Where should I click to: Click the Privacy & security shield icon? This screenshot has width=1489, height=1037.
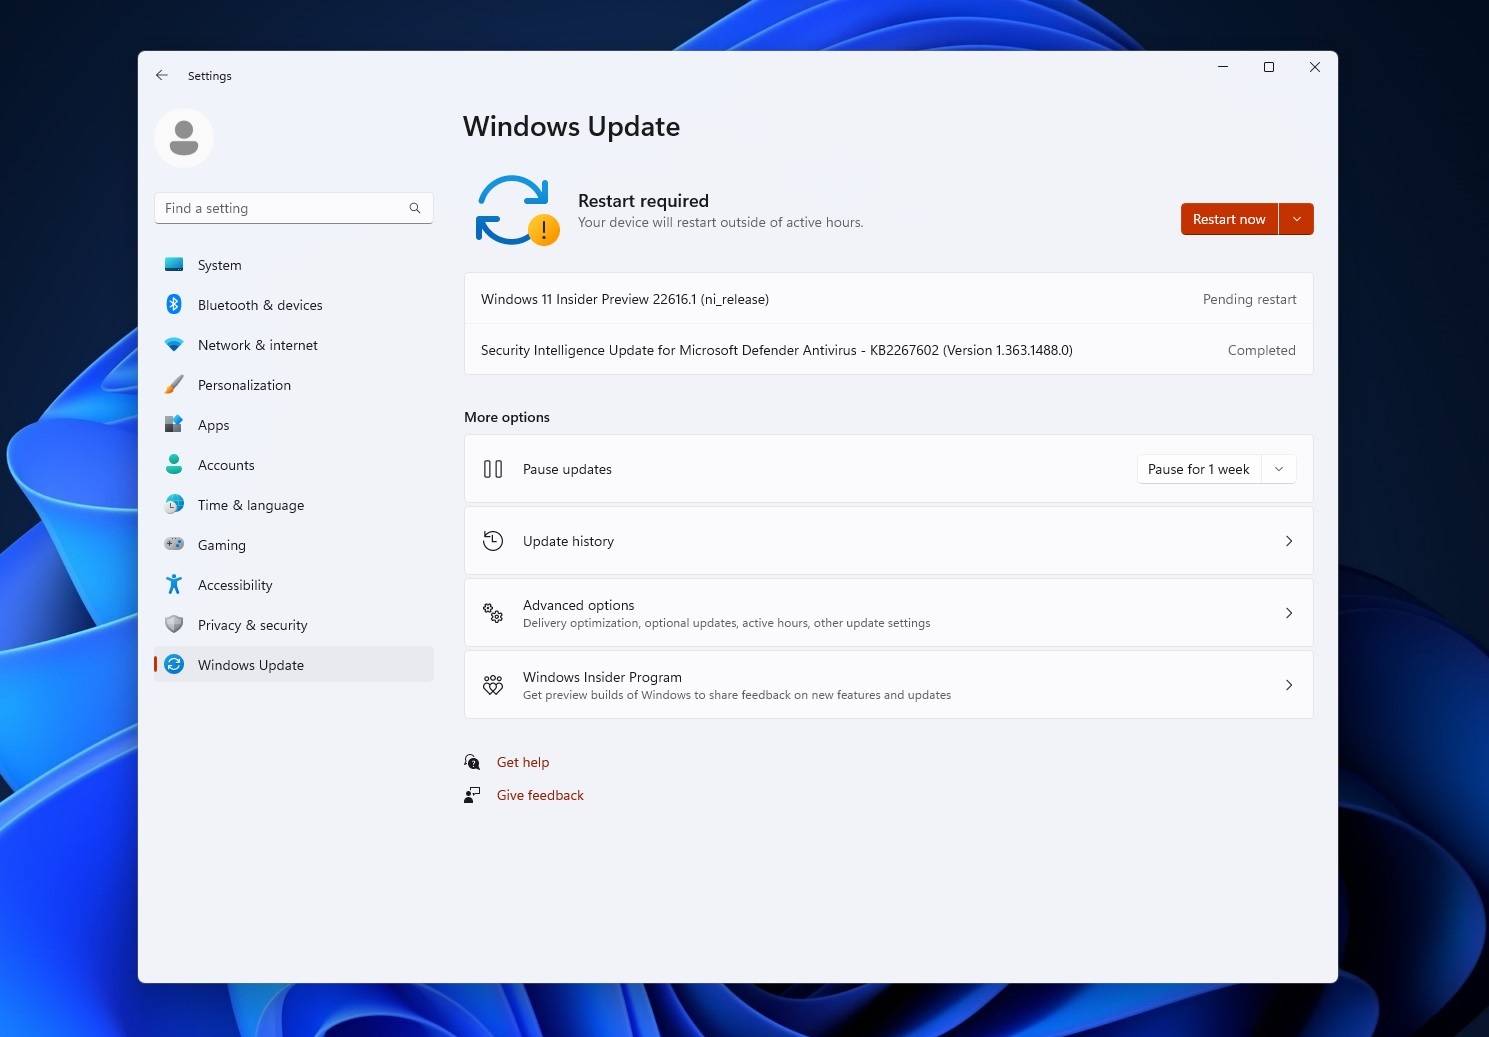click(x=174, y=624)
